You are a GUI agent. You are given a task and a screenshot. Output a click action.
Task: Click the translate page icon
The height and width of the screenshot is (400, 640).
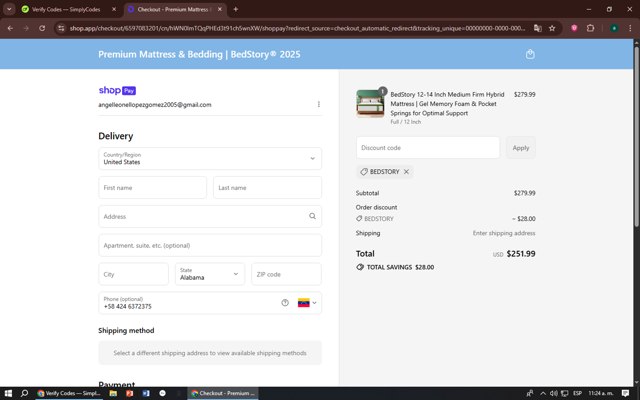538,28
